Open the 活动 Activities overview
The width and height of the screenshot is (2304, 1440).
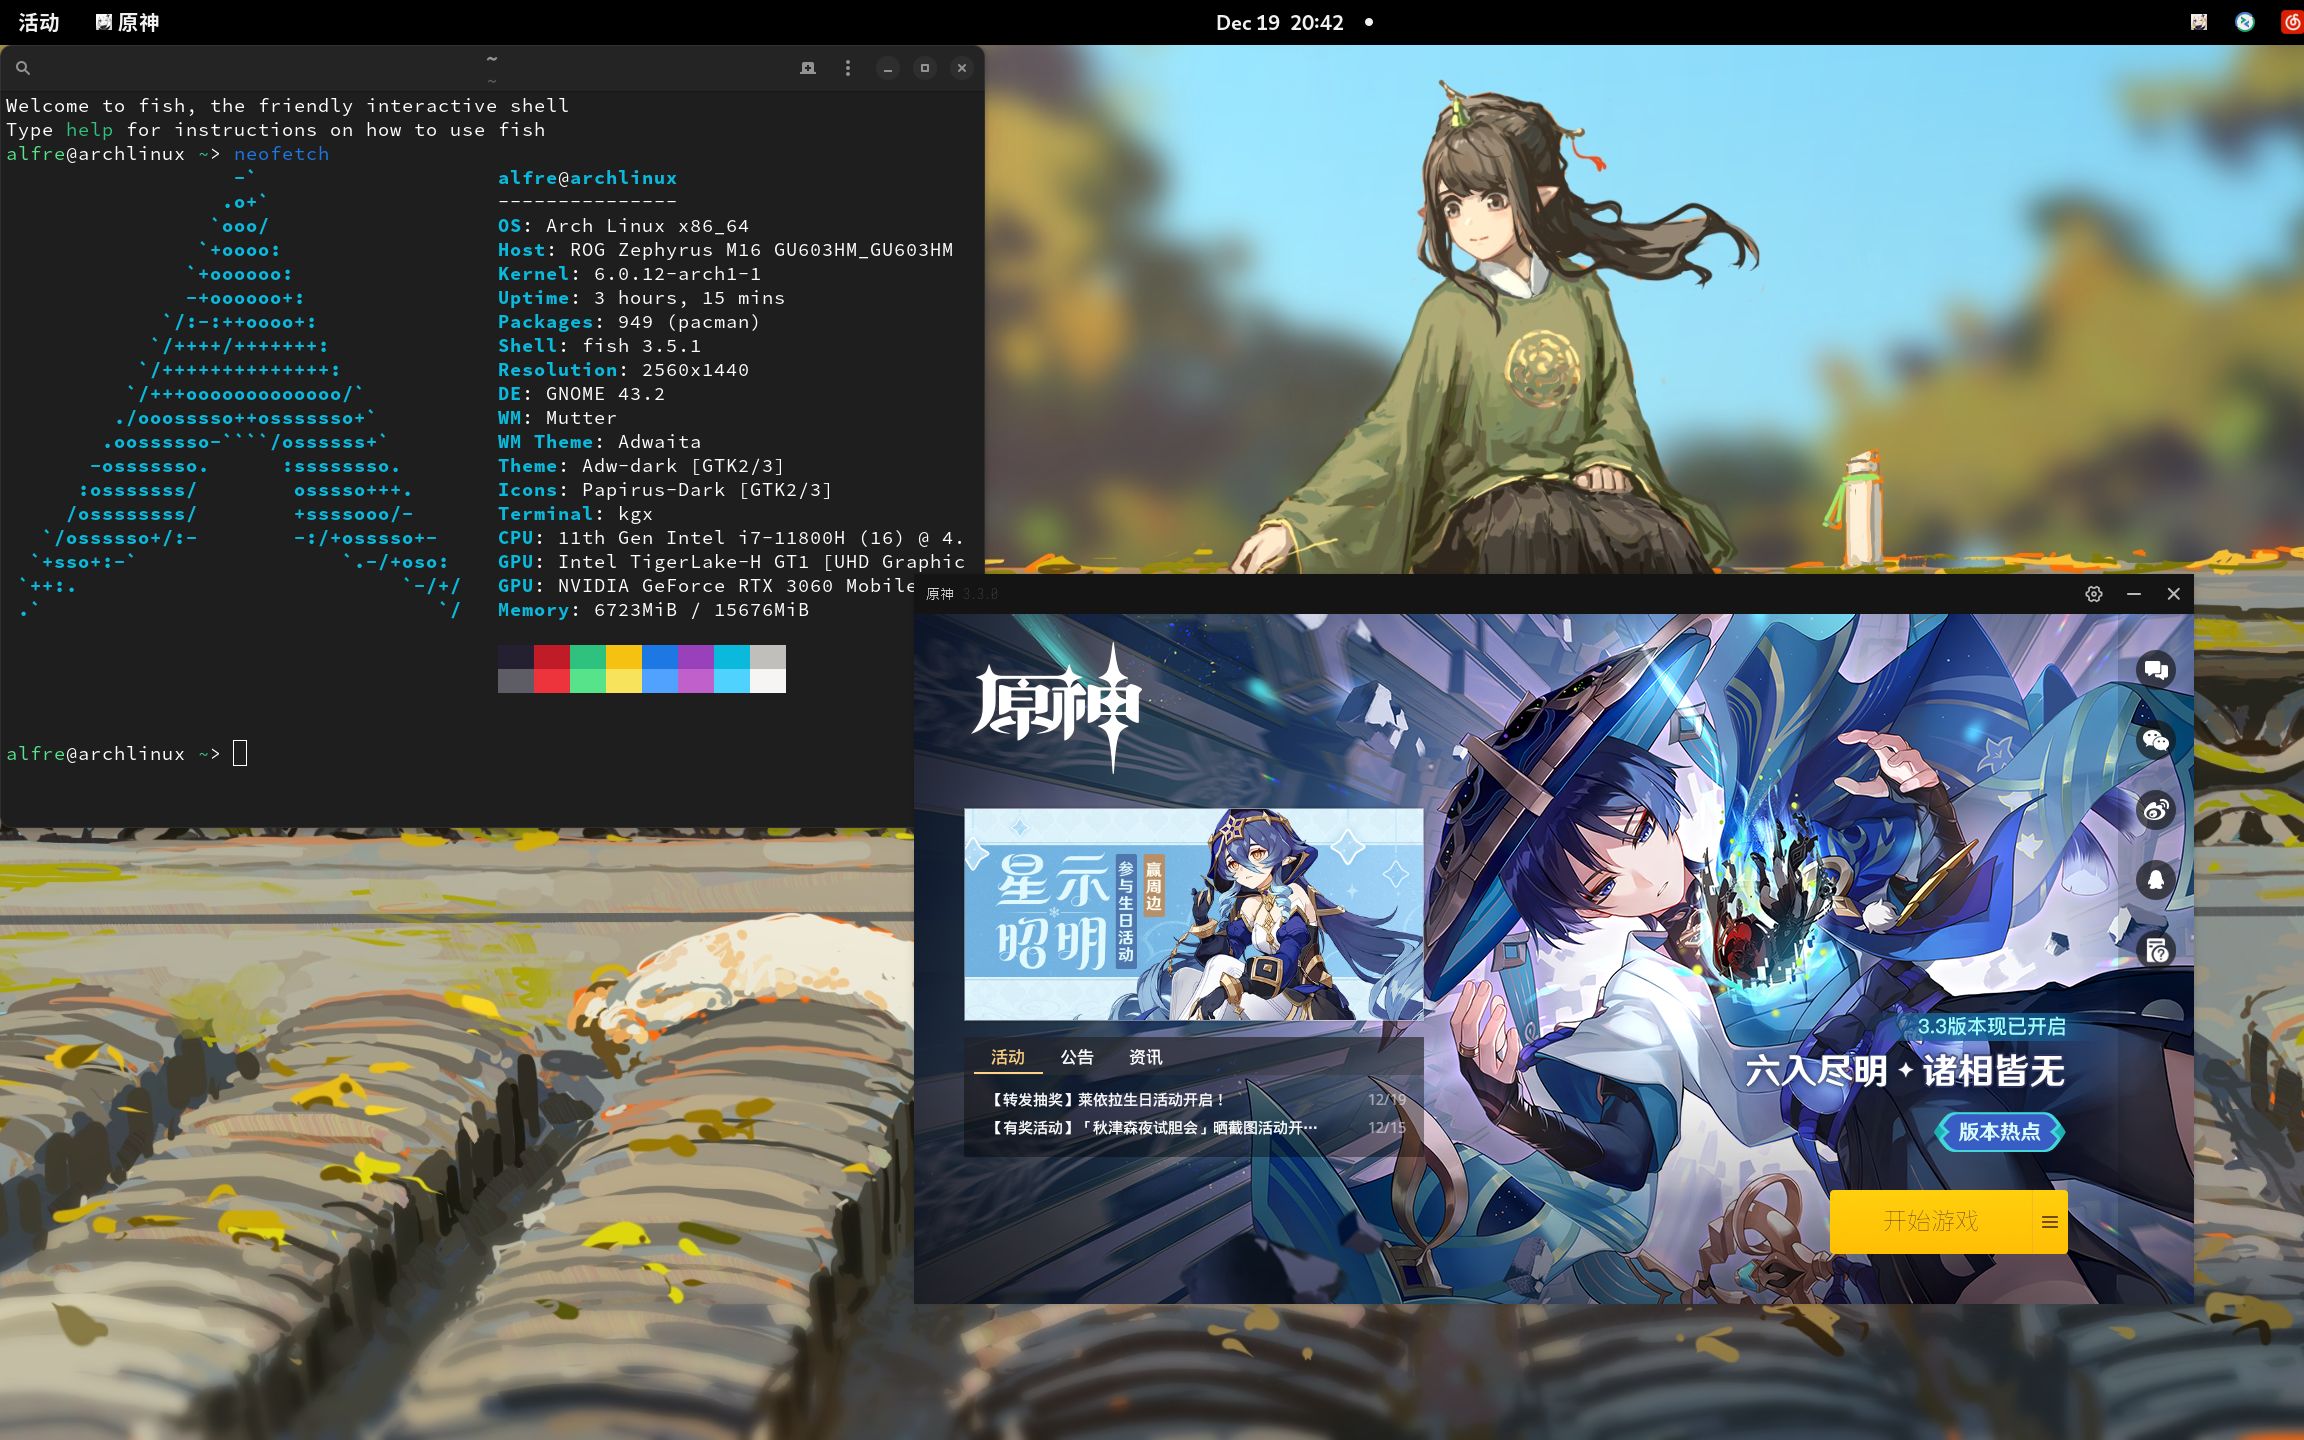click(x=39, y=22)
